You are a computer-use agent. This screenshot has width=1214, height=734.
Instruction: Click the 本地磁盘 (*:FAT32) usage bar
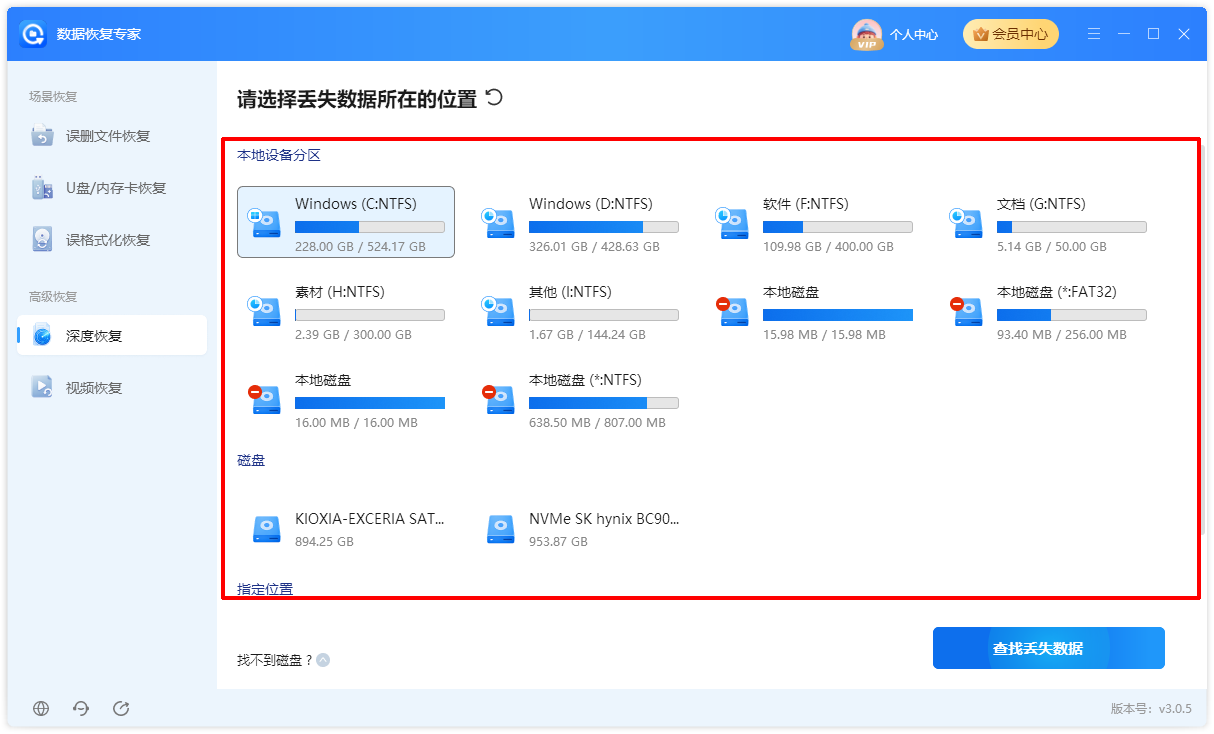pos(1072,315)
